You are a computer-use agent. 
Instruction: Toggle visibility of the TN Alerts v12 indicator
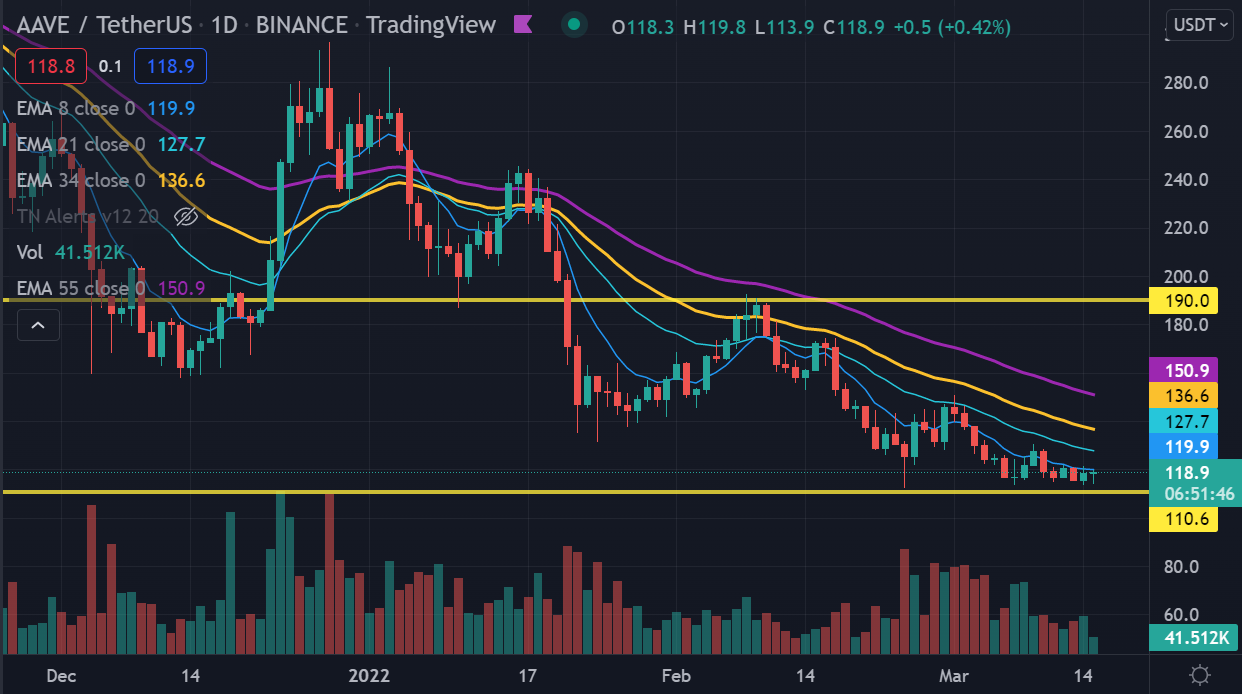186,216
